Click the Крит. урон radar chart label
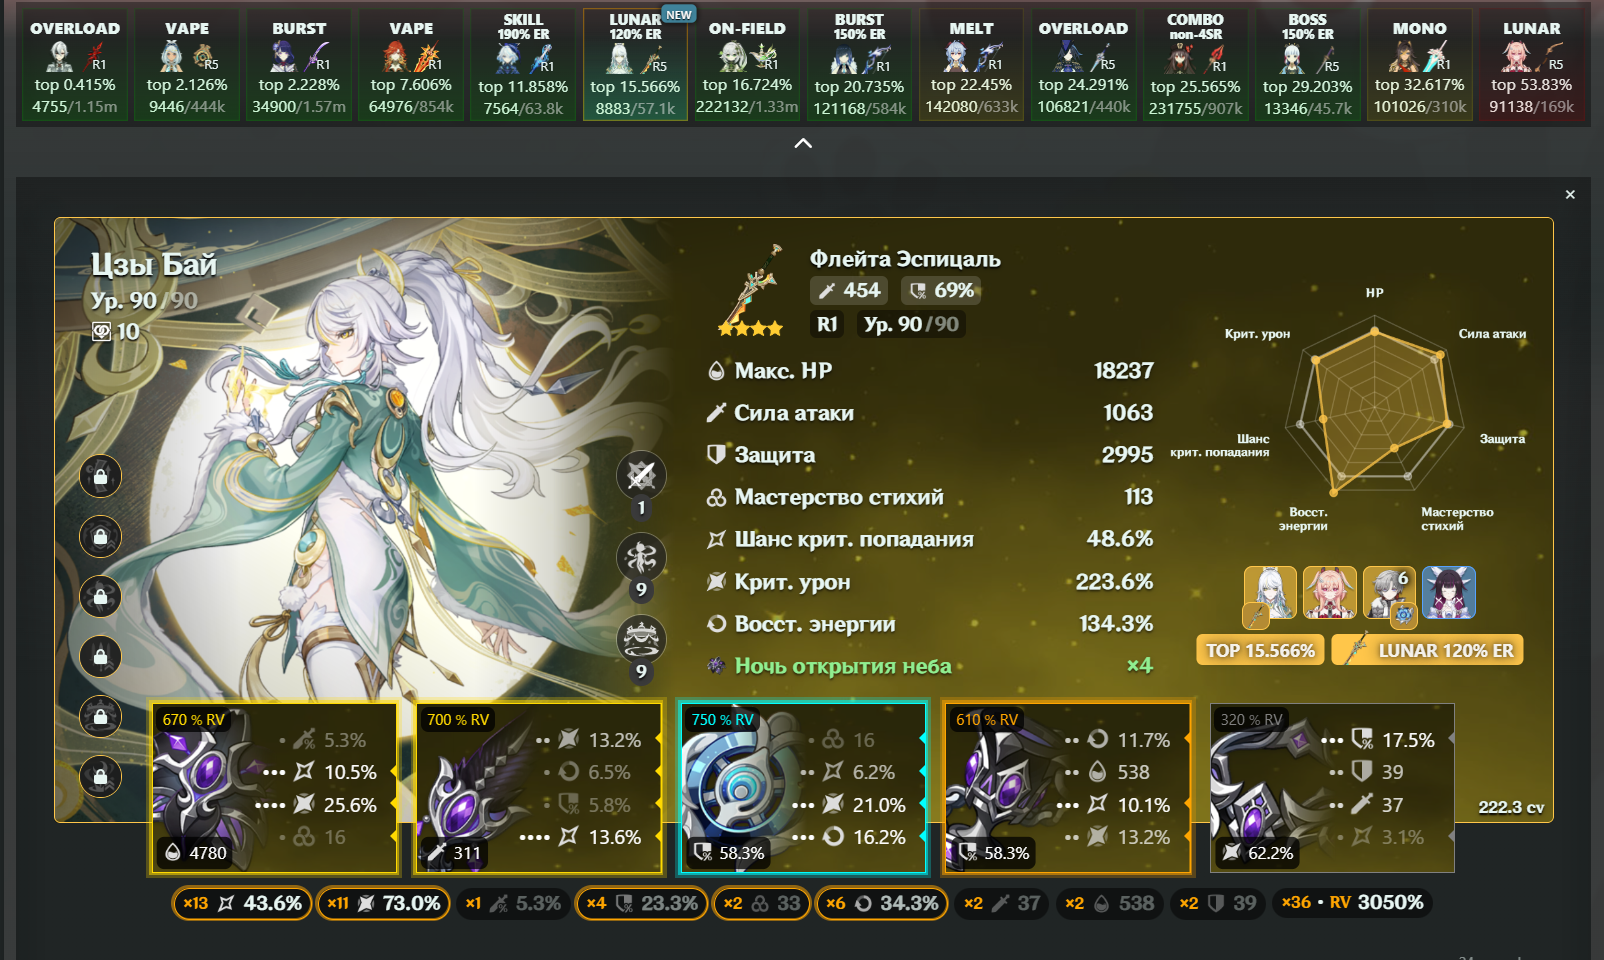1604x960 pixels. (x=1257, y=334)
